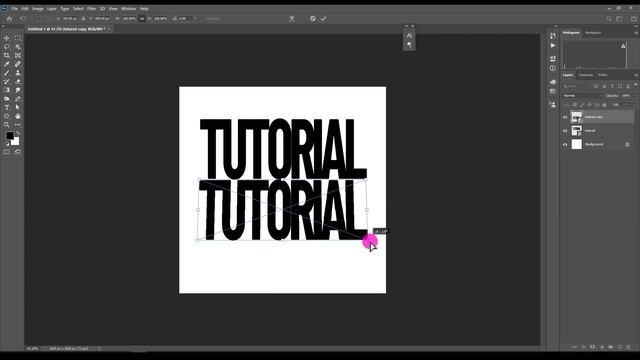Select the Zoom tool
Image resolution: width=640 pixels, height=360 pixels.
pyautogui.click(x=7, y=125)
